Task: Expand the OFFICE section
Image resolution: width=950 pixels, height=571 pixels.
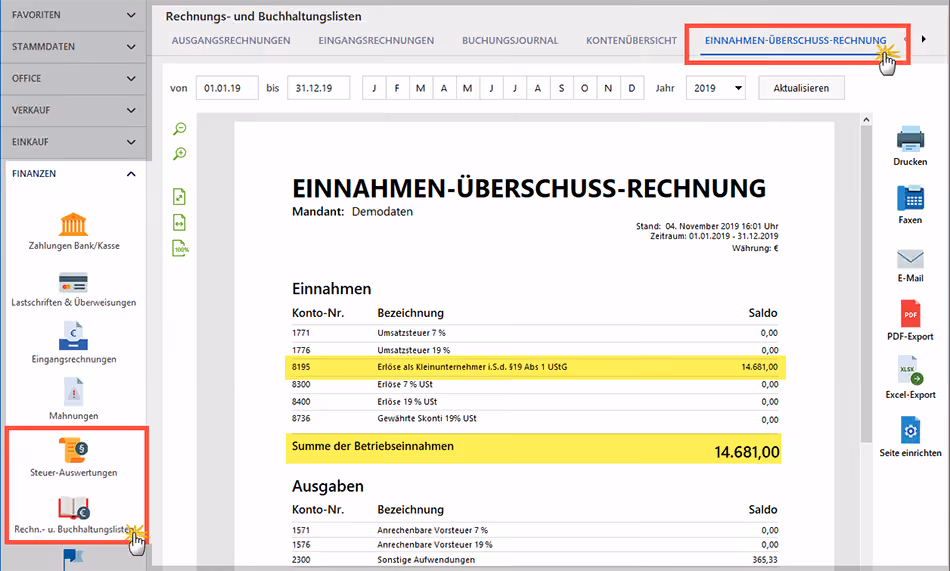Action: click(73, 78)
